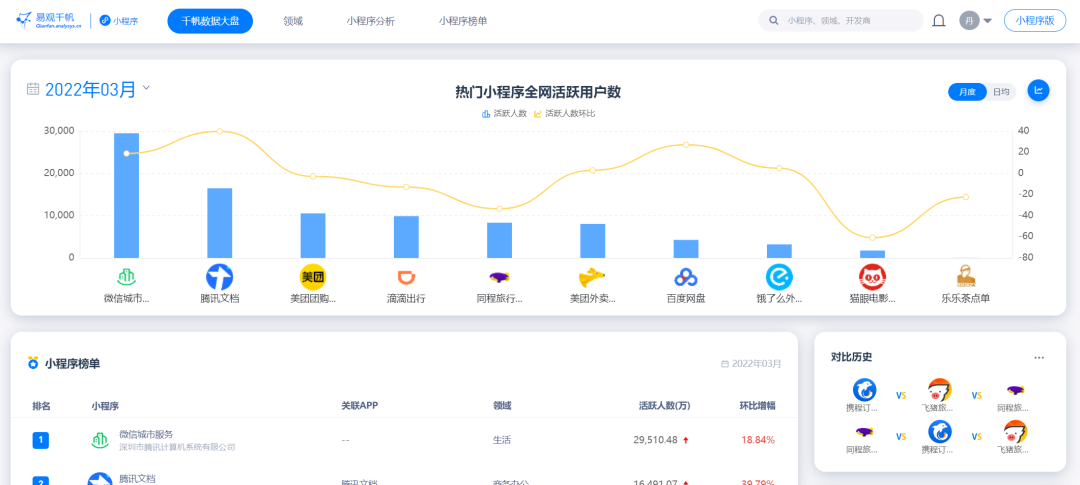
Task: Click 猫眼电影 lowest point on yellow line
Action: pos(872,238)
